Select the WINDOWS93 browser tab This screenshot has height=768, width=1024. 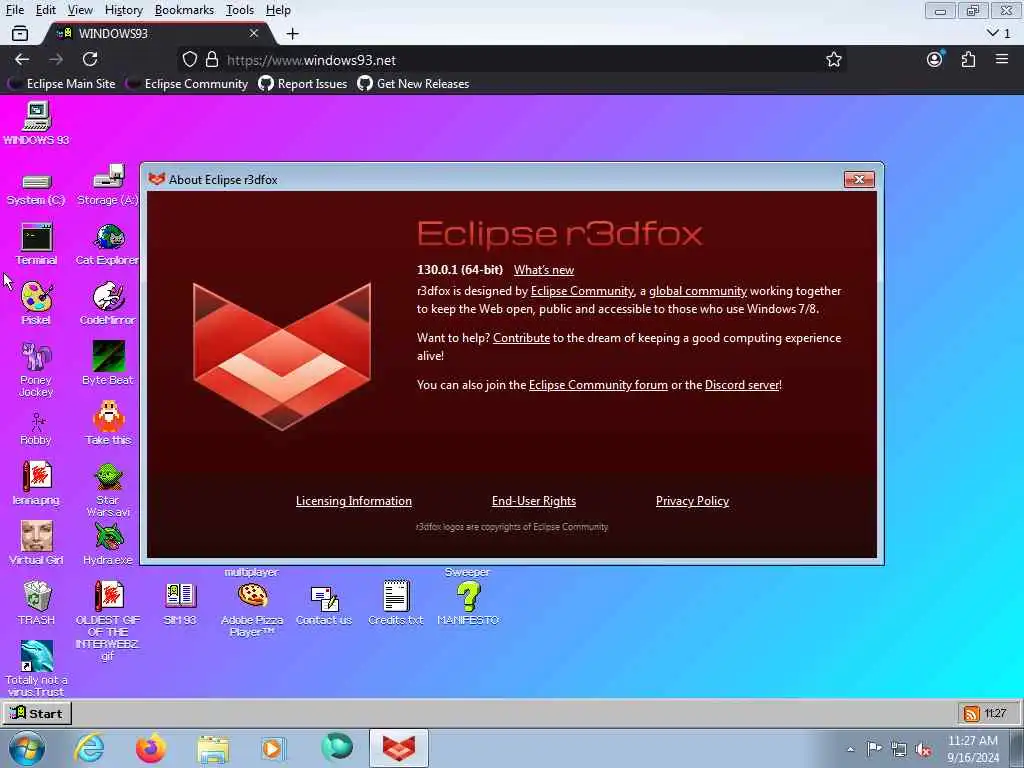click(159, 33)
